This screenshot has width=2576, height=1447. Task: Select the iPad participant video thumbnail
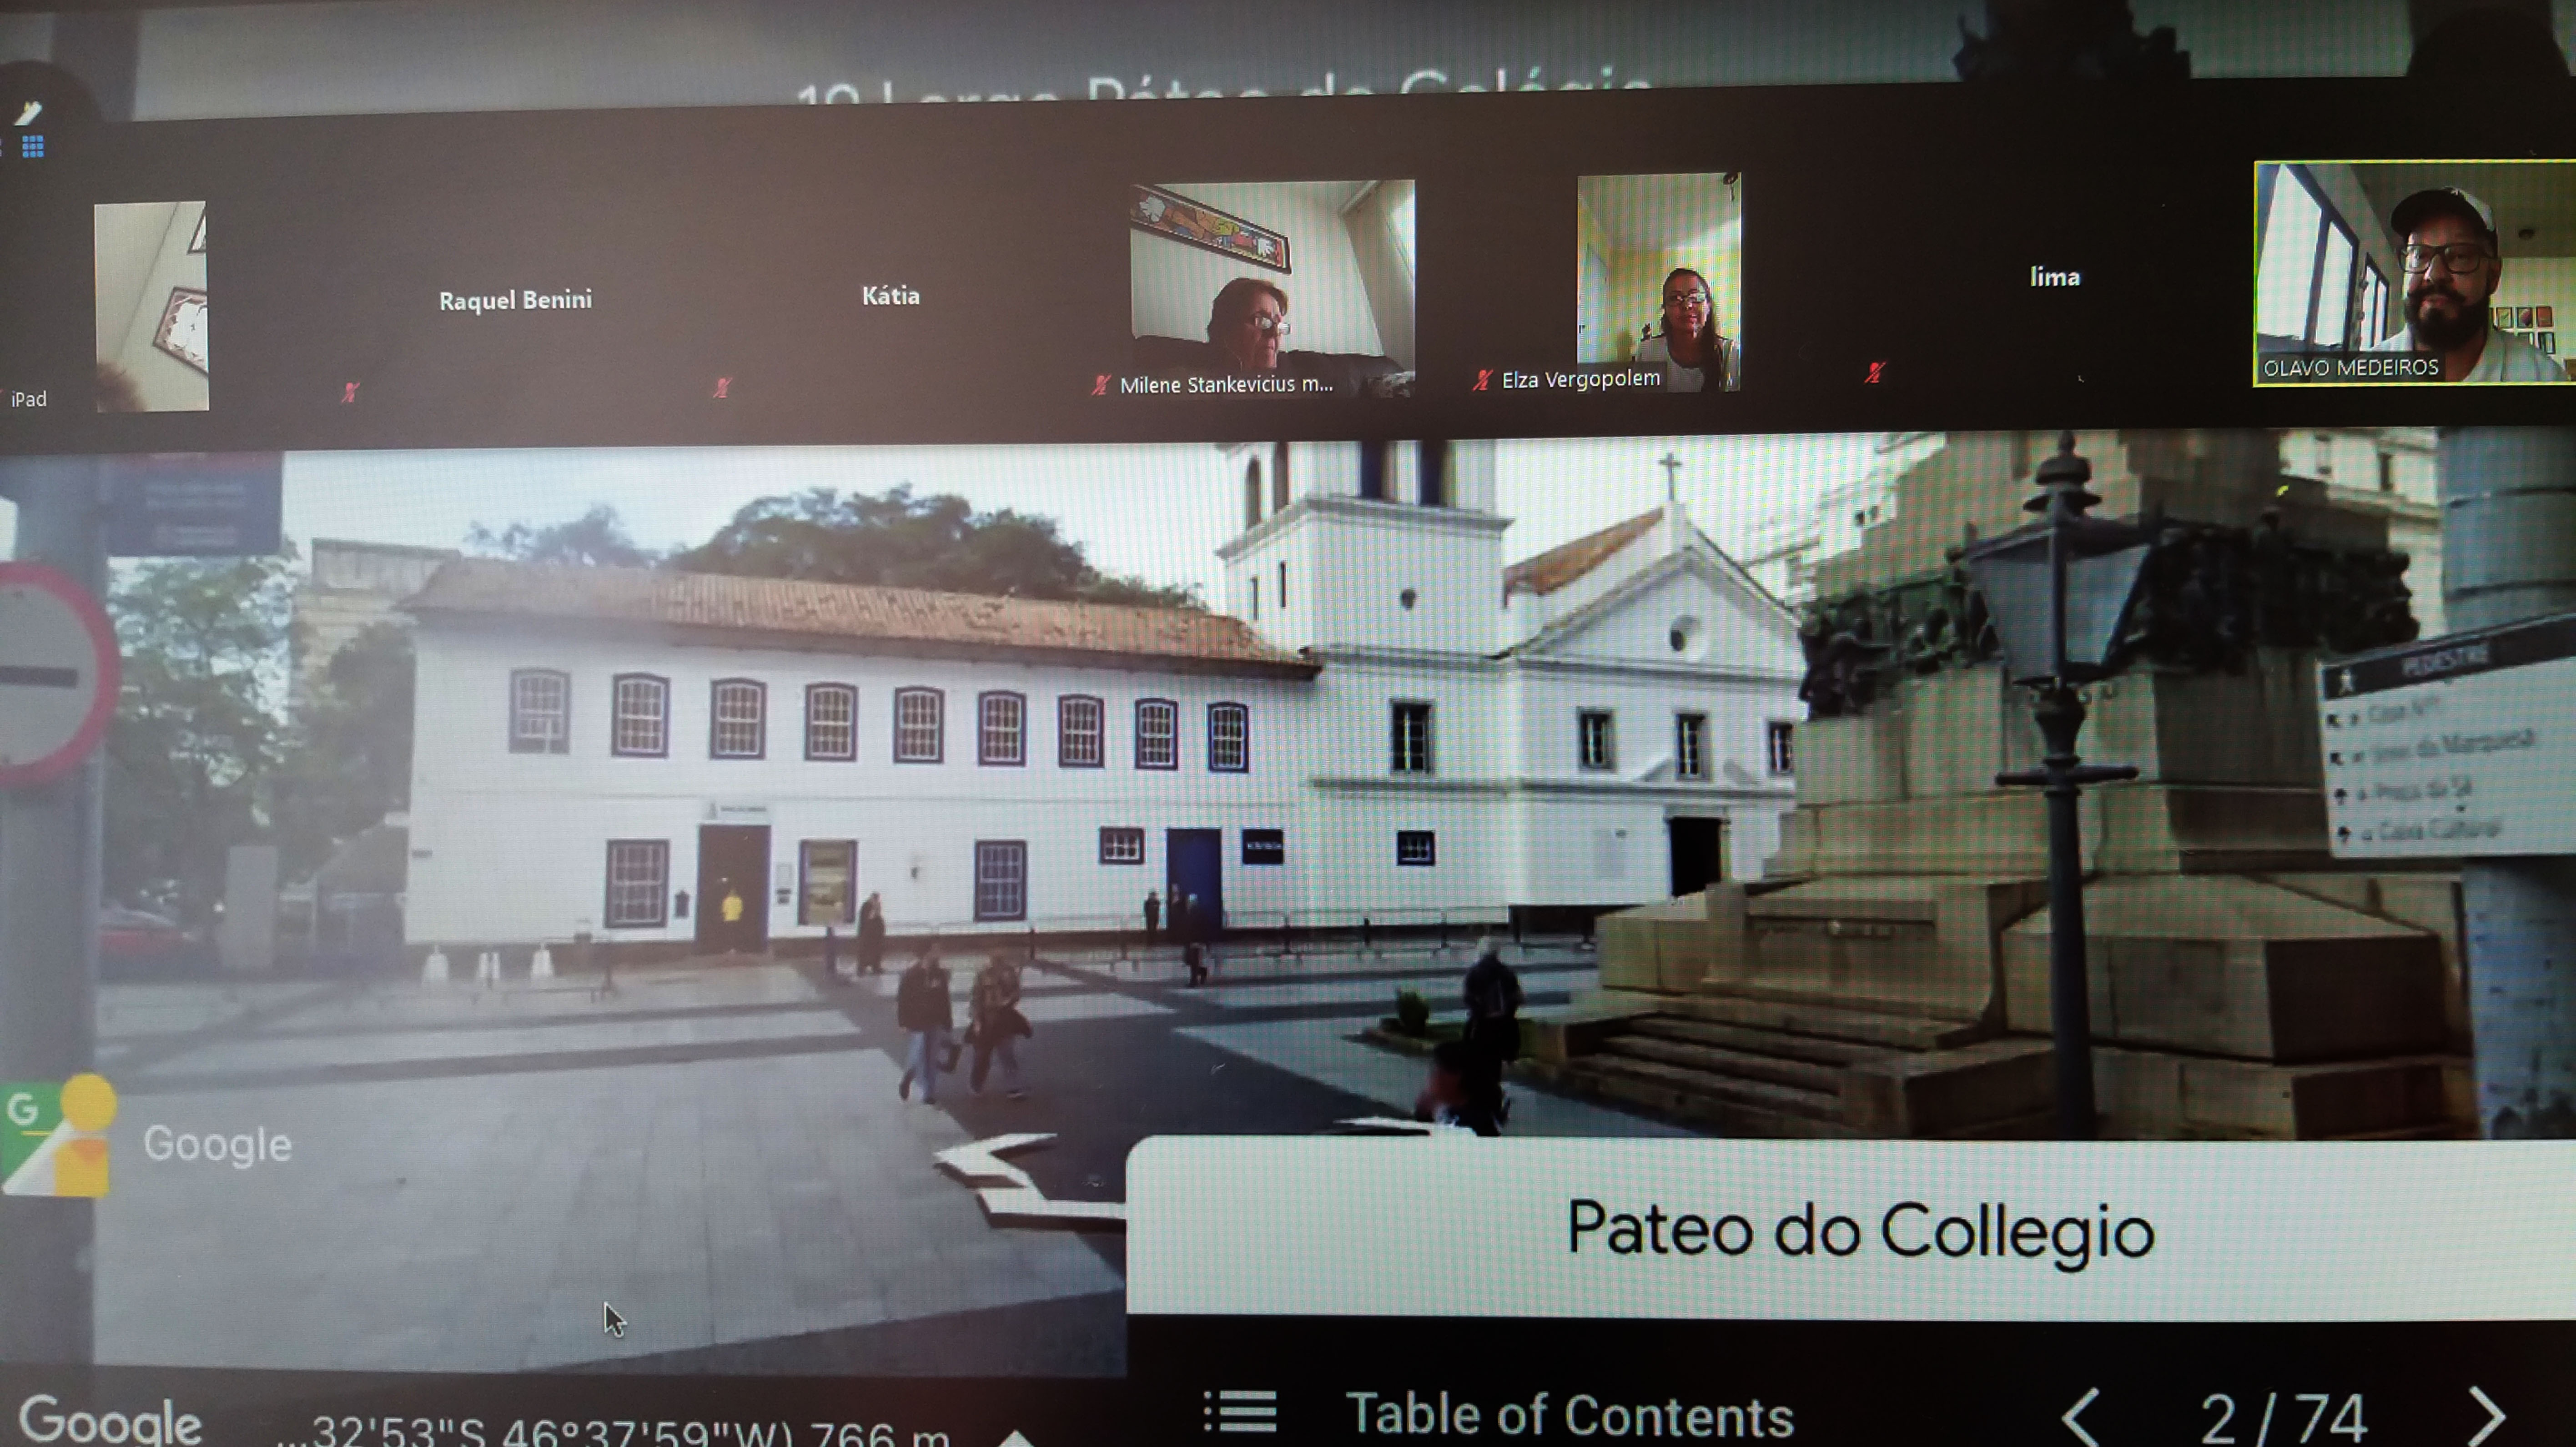tap(152, 306)
